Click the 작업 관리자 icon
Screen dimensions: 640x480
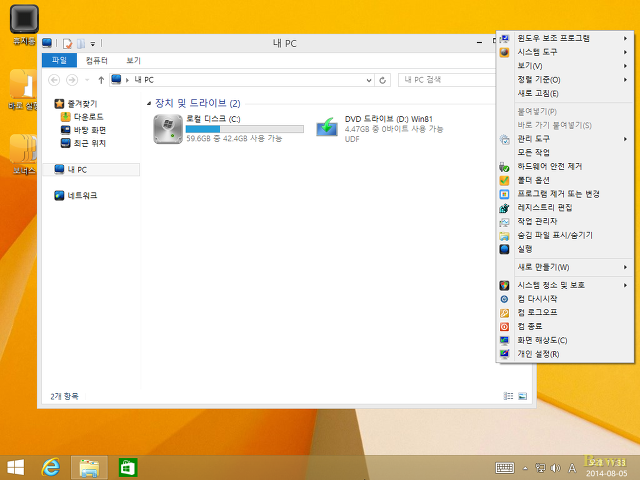504,222
